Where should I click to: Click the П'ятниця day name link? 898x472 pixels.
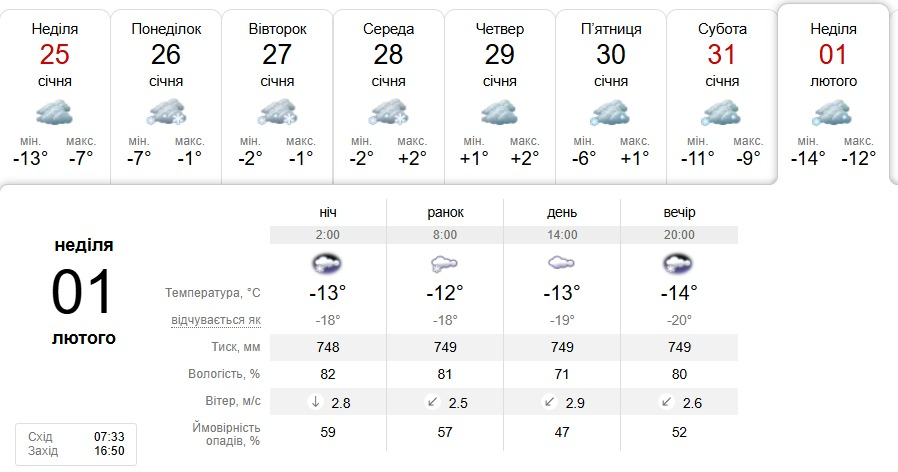pos(611,29)
